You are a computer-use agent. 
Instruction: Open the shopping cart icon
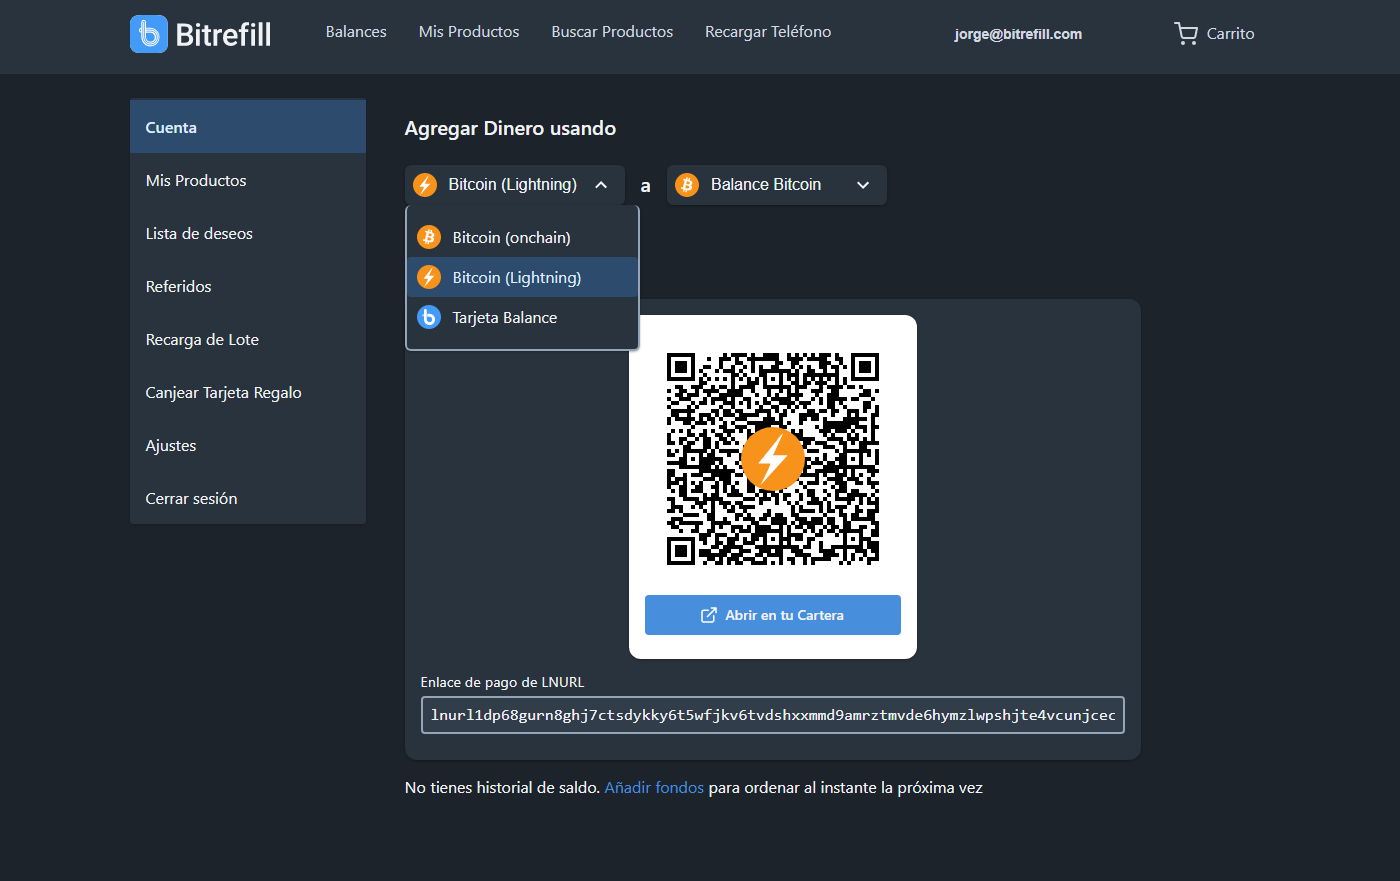pyautogui.click(x=1186, y=34)
